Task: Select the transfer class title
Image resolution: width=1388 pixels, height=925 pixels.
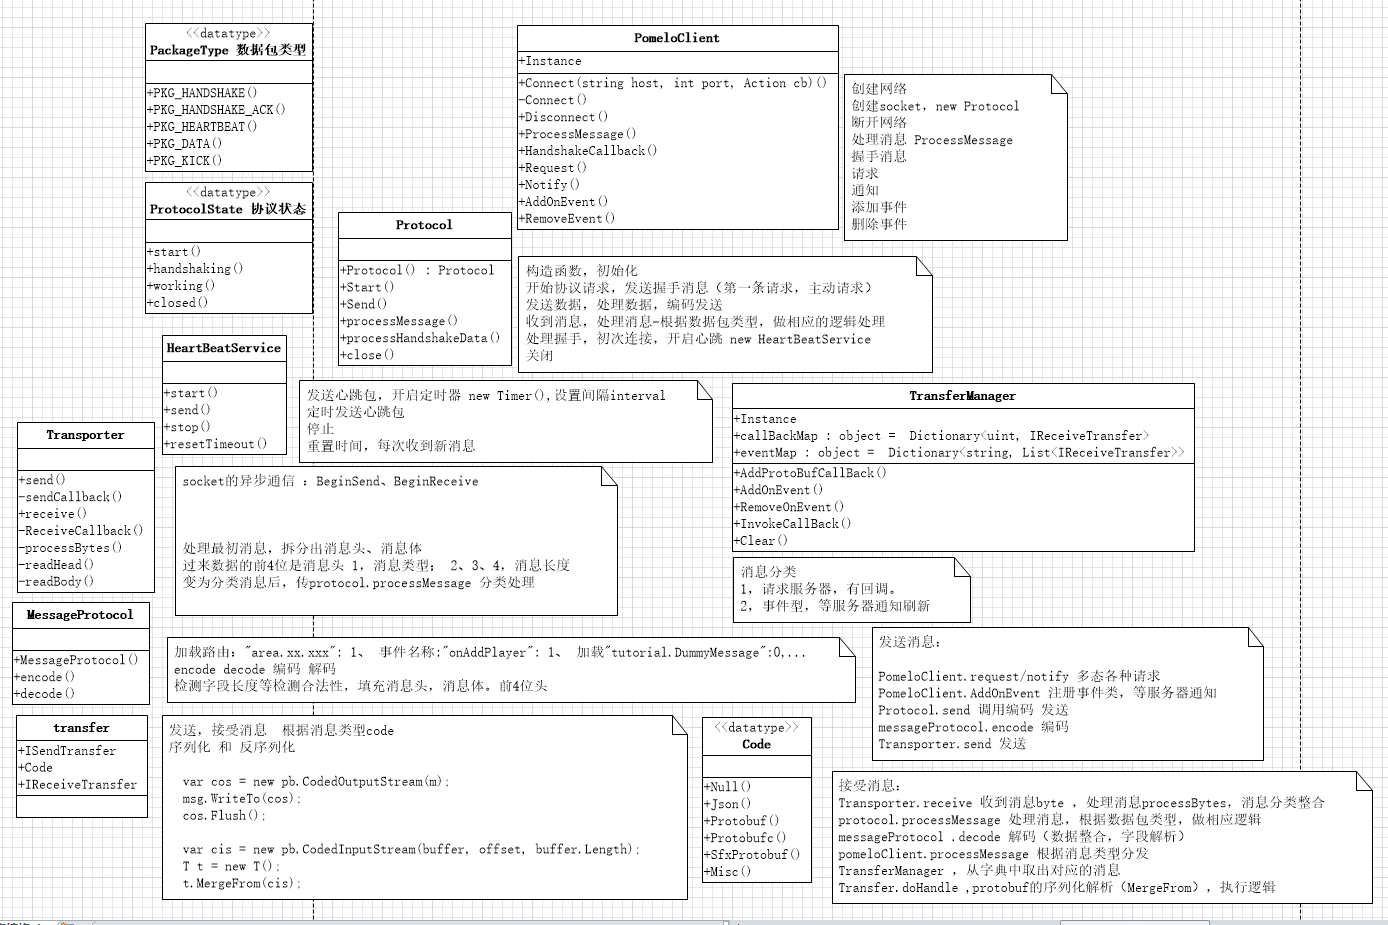Action: tap(82, 728)
